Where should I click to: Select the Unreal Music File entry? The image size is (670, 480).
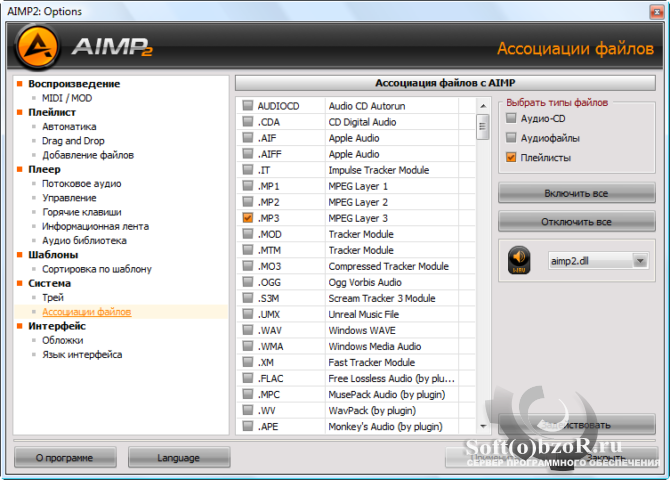tap(363, 314)
